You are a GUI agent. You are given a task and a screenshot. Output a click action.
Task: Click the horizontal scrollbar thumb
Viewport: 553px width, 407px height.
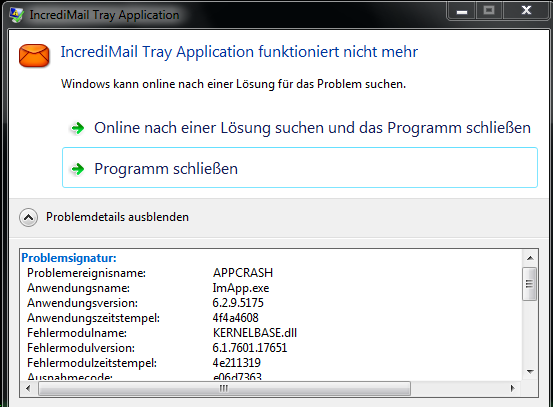click(224, 388)
